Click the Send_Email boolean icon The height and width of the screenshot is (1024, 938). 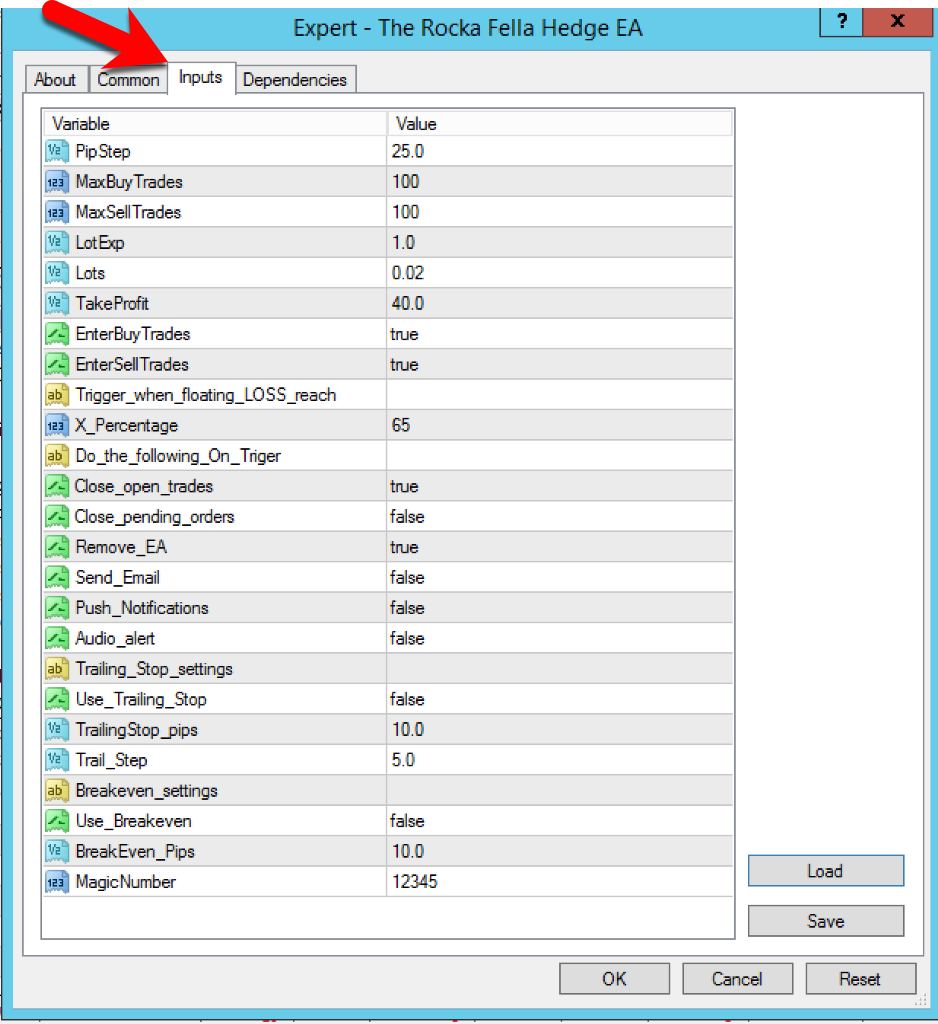pos(57,577)
